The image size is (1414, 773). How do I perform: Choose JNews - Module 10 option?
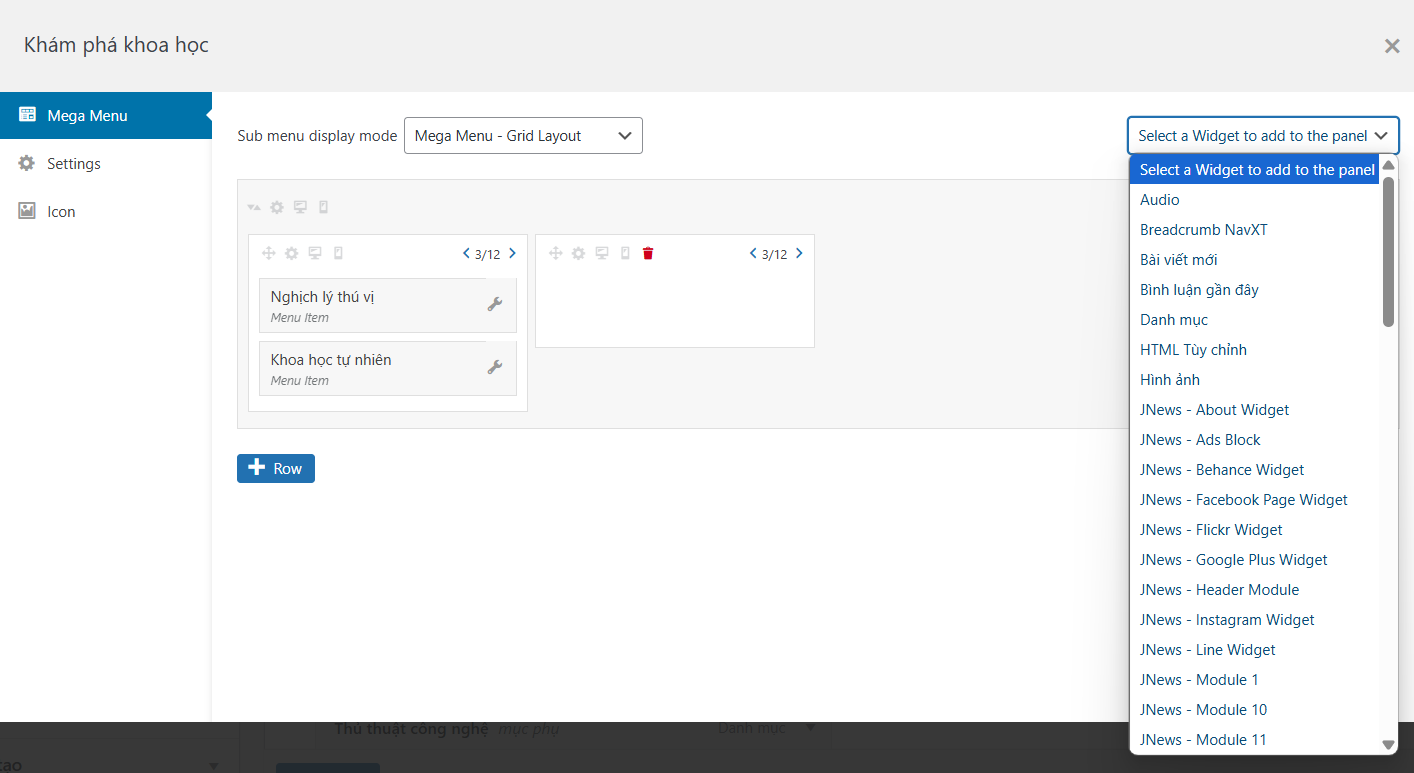click(x=1255, y=710)
